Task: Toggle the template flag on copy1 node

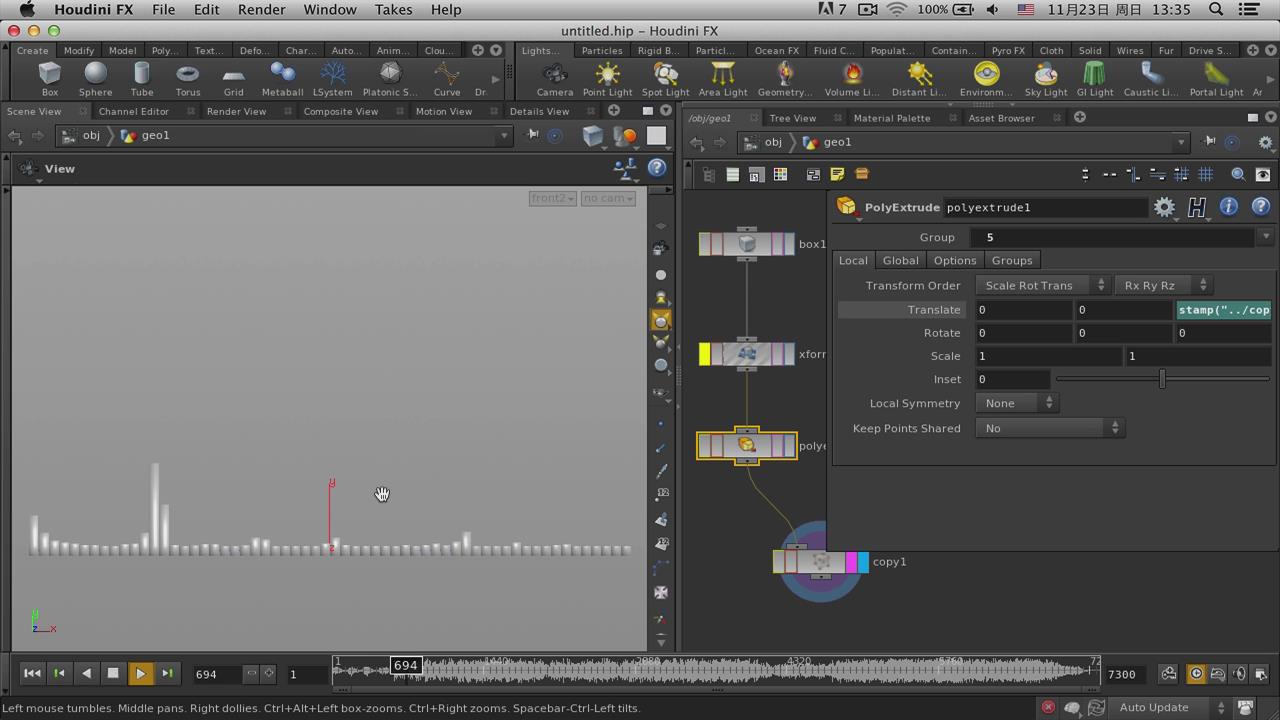Action: [851, 562]
